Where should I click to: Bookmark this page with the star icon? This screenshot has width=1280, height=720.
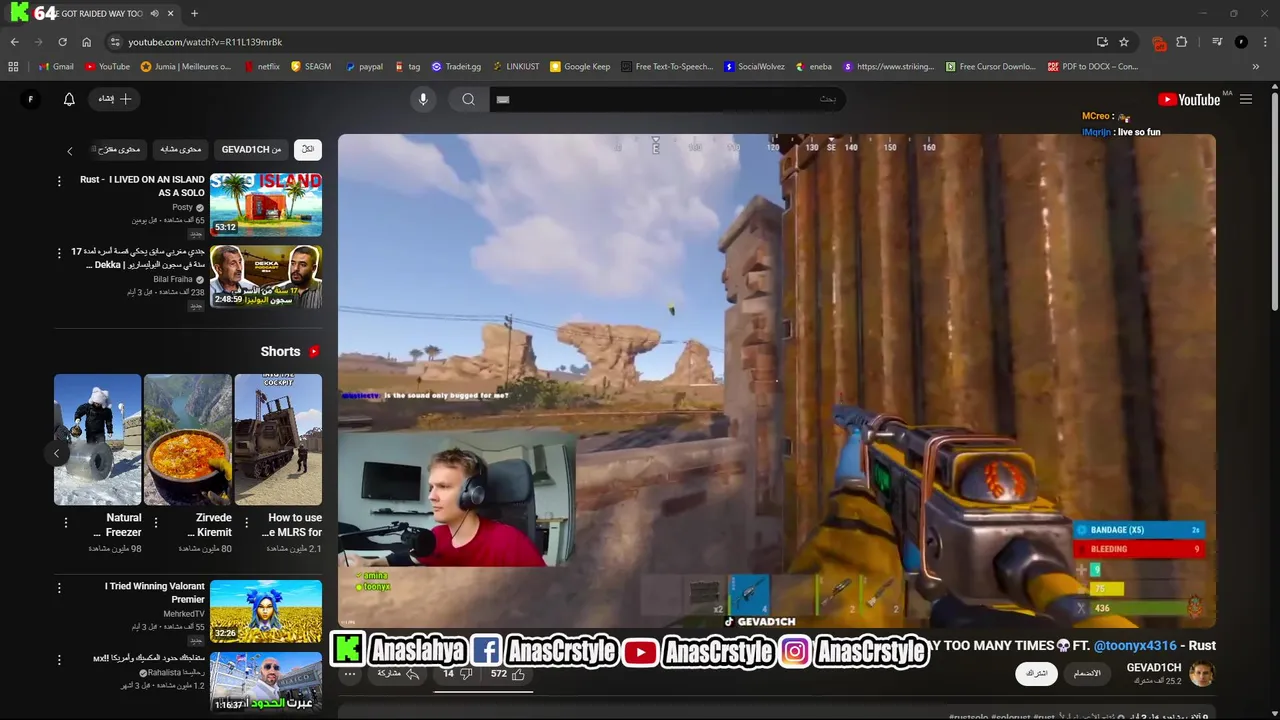[1124, 42]
